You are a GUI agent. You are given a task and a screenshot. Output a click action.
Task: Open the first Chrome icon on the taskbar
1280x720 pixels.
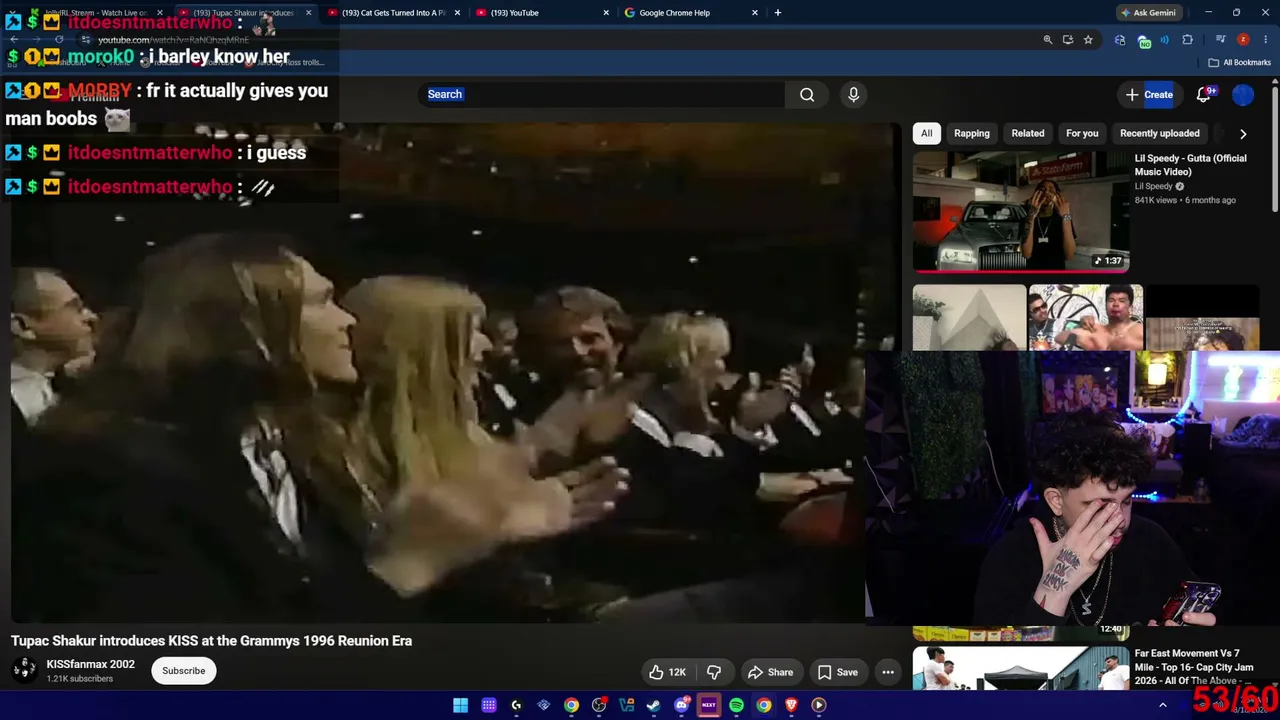pos(571,705)
